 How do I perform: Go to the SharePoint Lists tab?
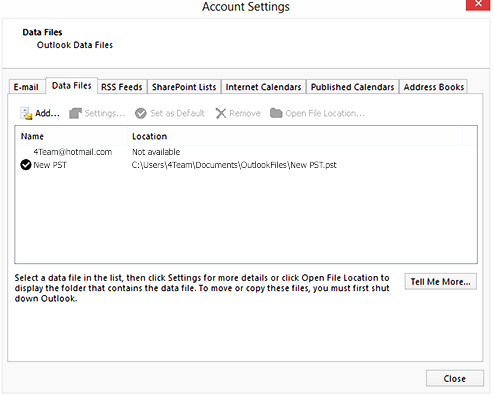click(184, 87)
